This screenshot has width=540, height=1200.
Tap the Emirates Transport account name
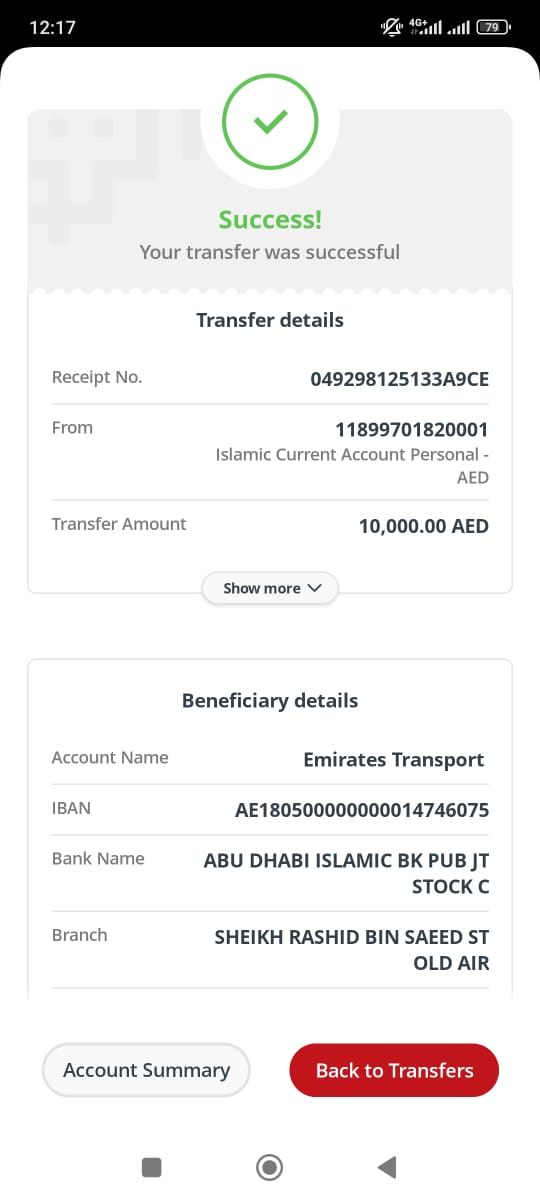(394, 760)
